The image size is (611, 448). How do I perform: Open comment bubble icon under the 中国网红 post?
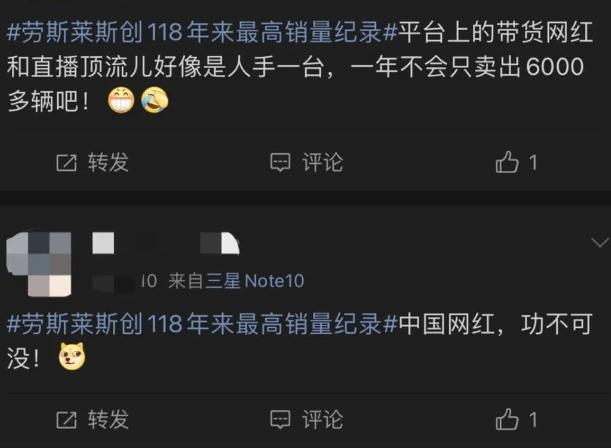280,420
